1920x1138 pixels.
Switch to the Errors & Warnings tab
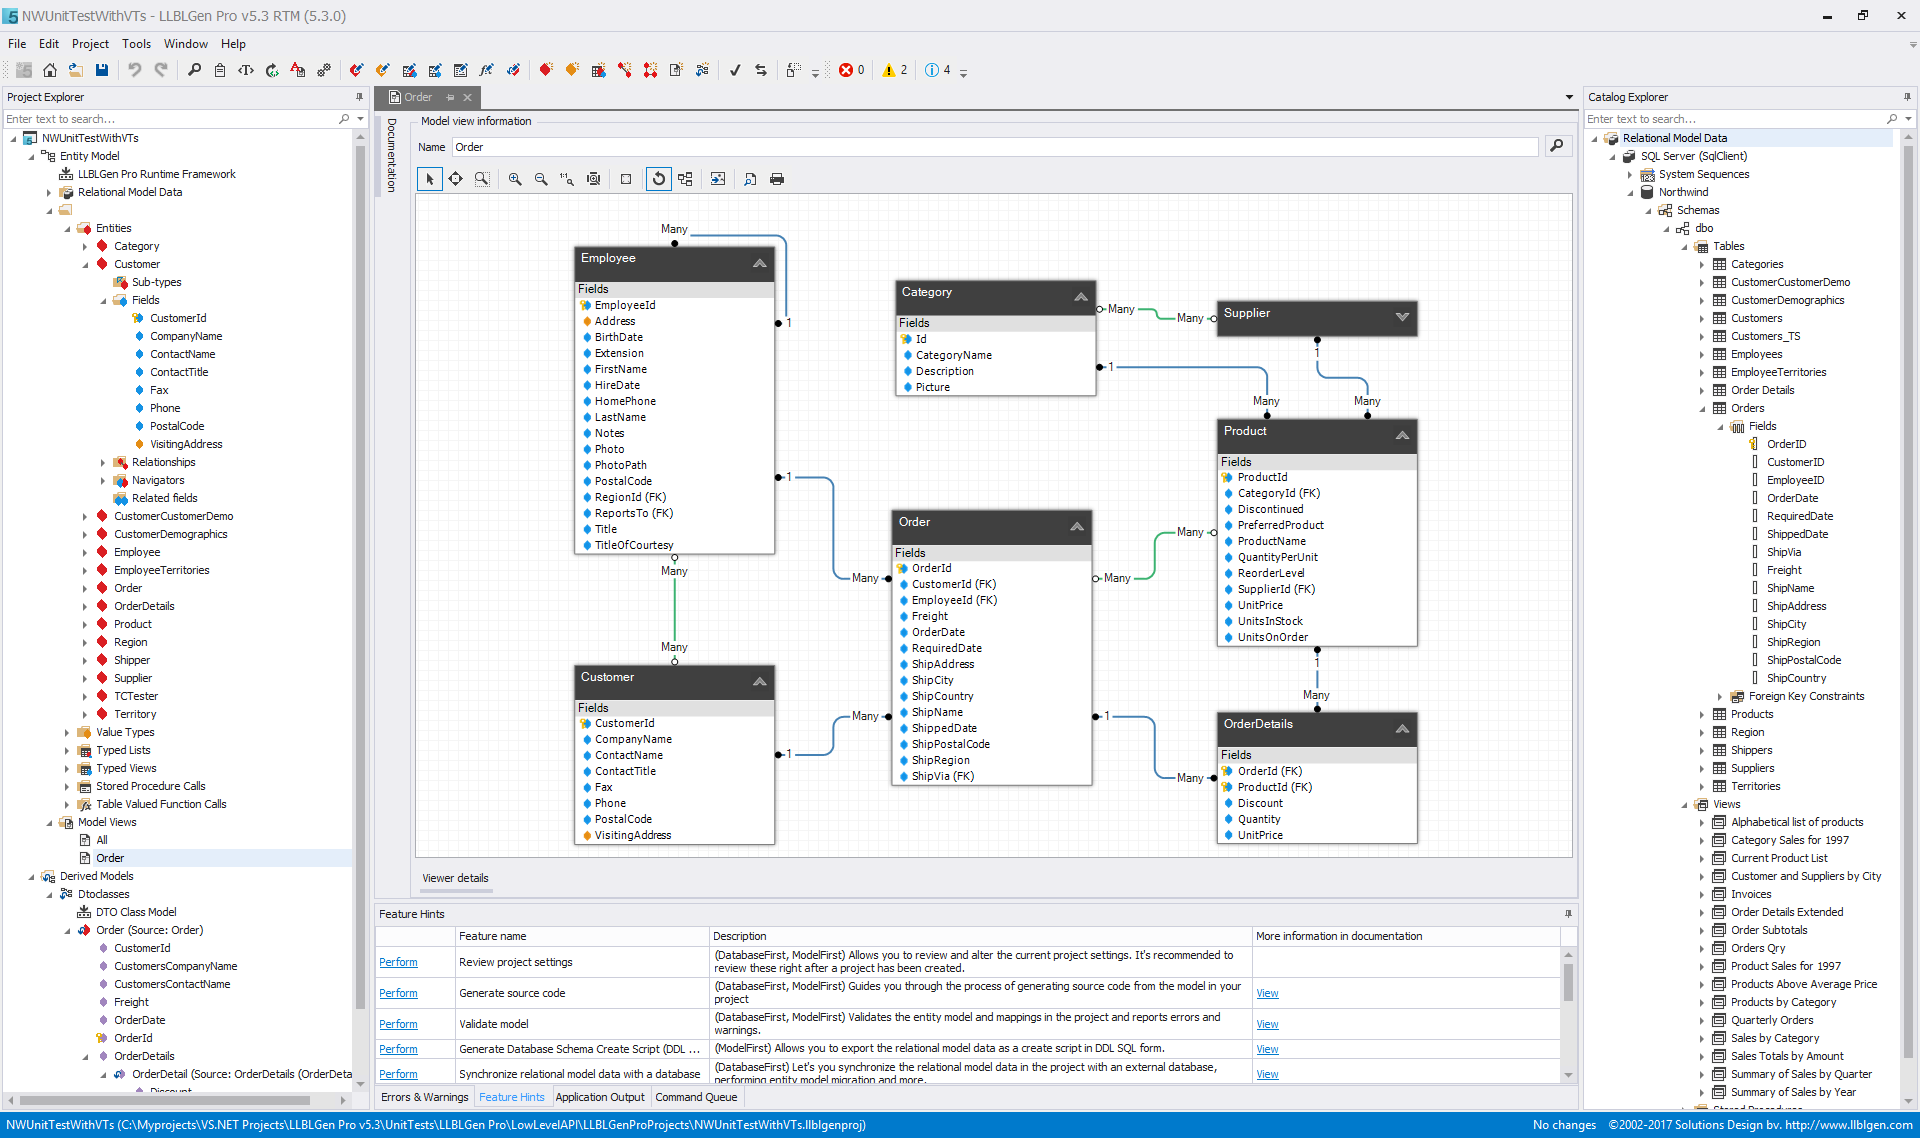(x=424, y=1097)
